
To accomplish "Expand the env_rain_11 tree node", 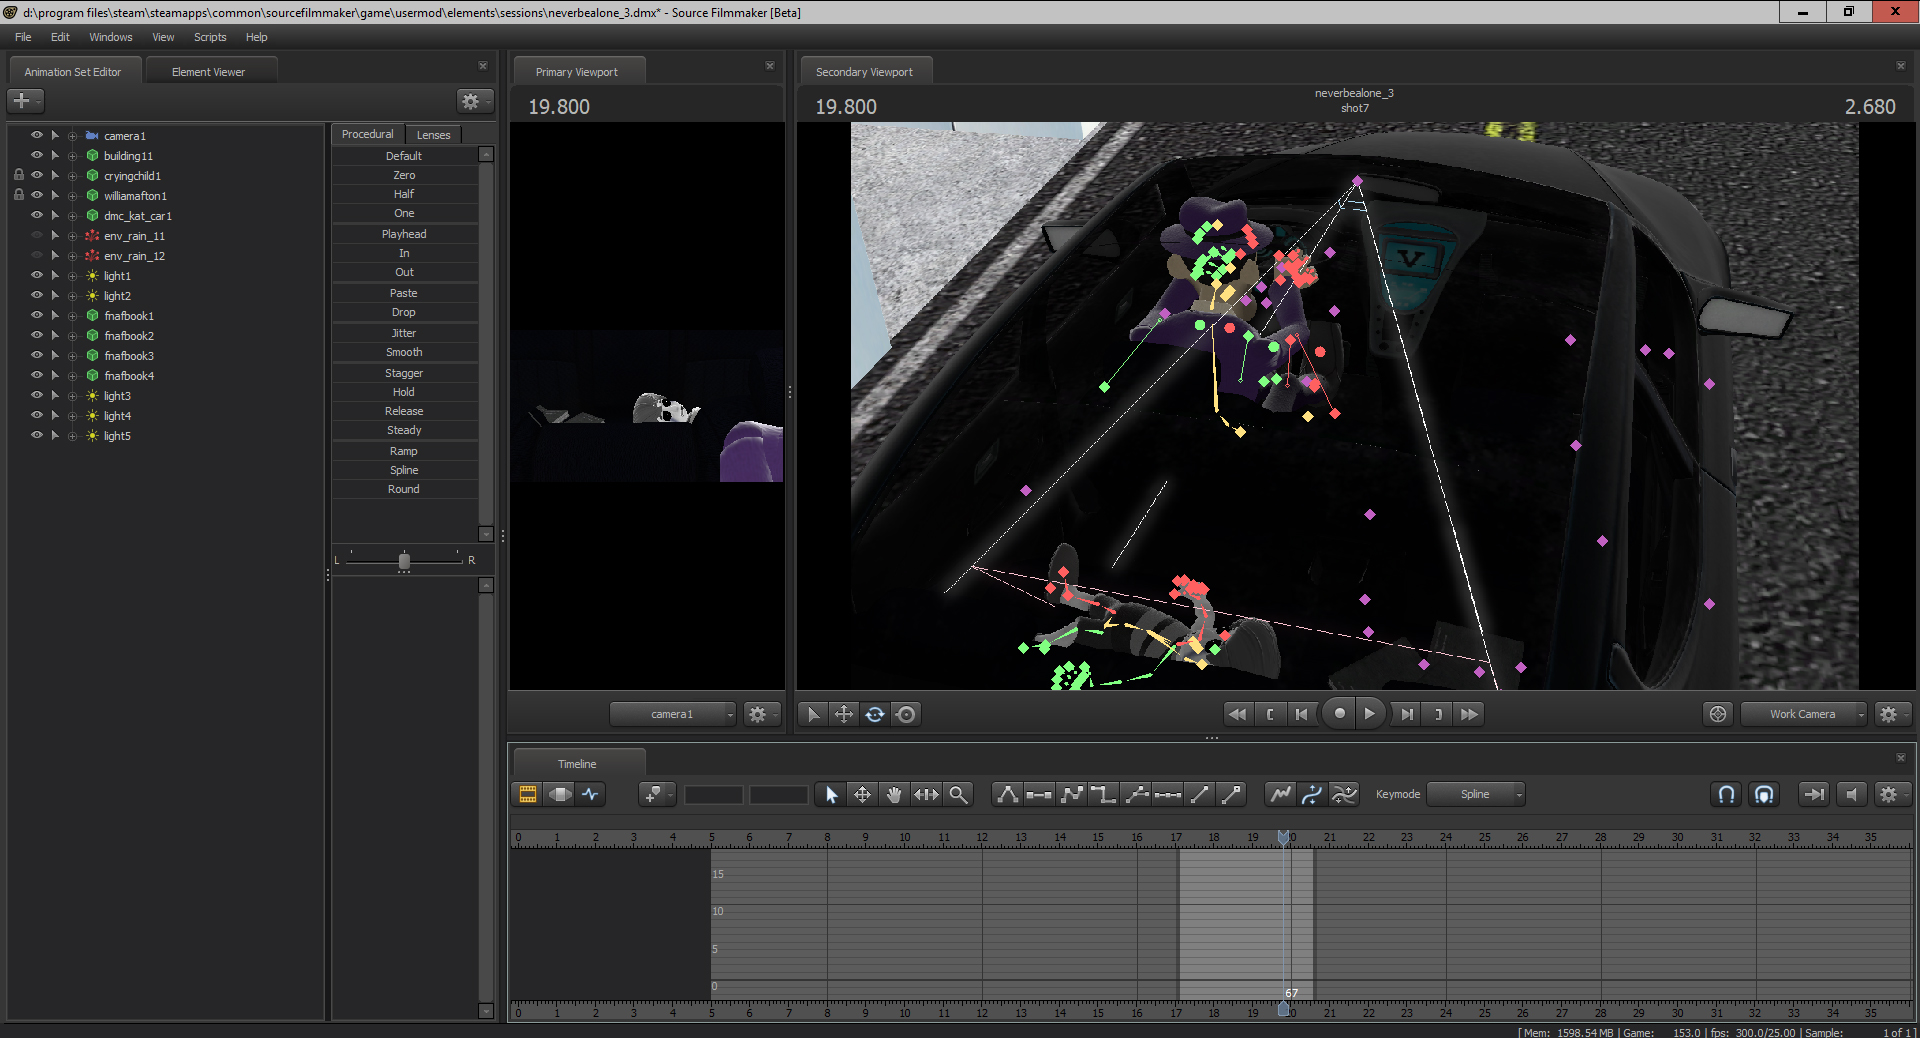I will [72, 236].
